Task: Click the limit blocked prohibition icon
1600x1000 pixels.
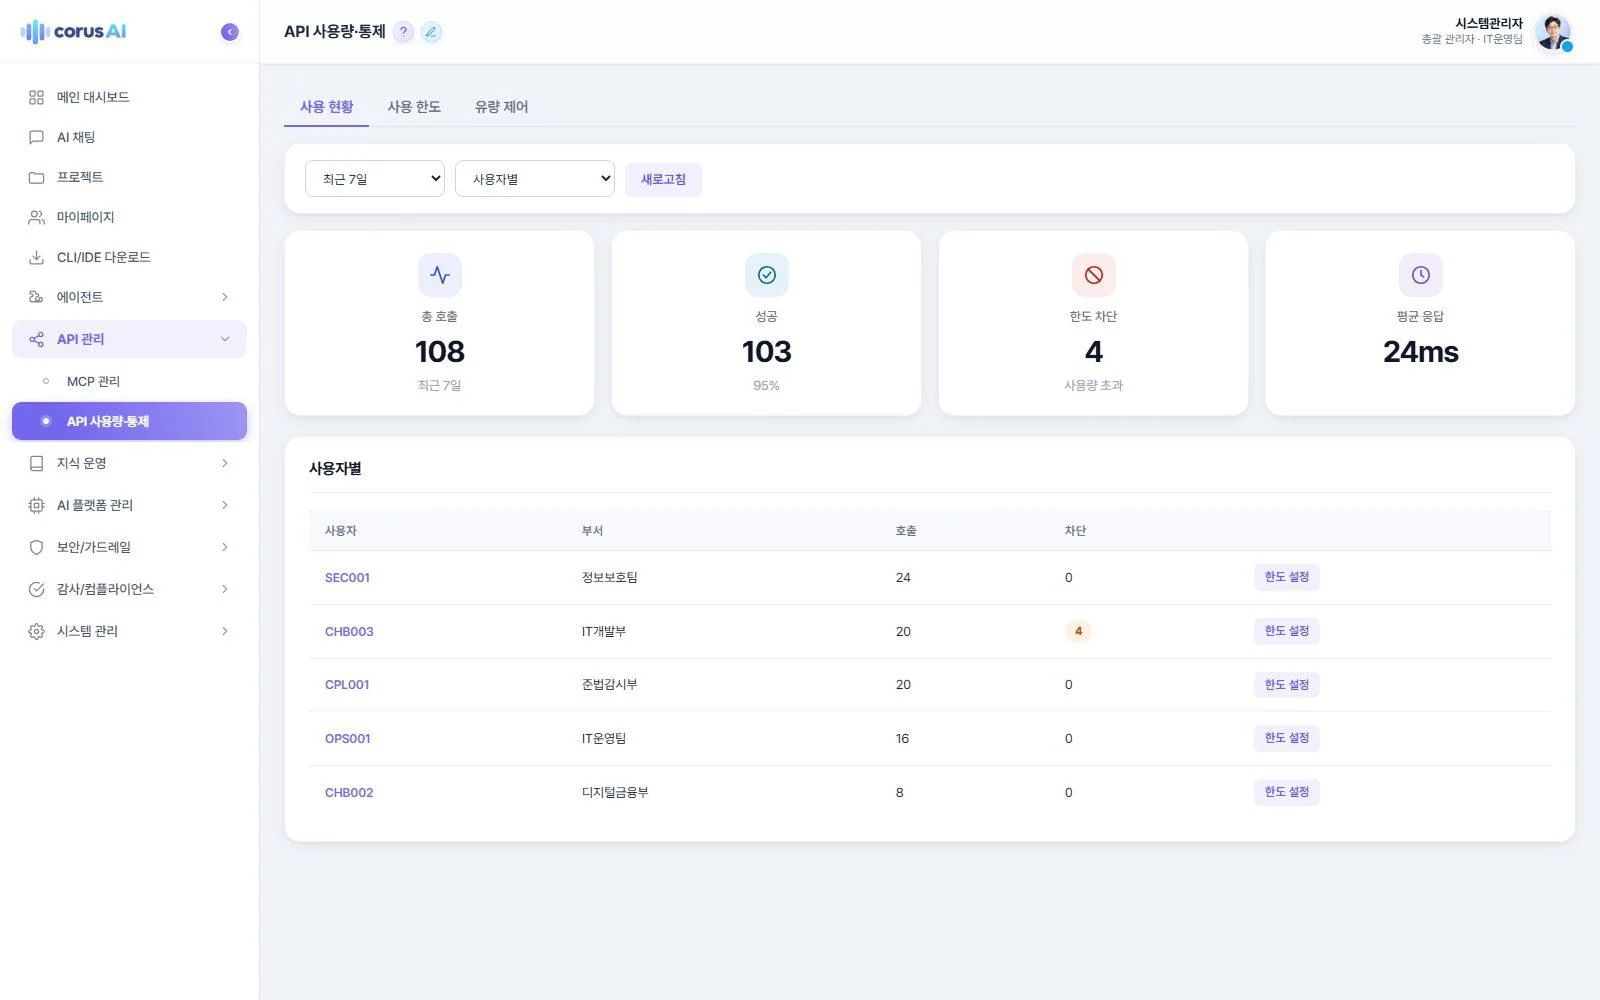Action: pyautogui.click(x=1094, y=275)
